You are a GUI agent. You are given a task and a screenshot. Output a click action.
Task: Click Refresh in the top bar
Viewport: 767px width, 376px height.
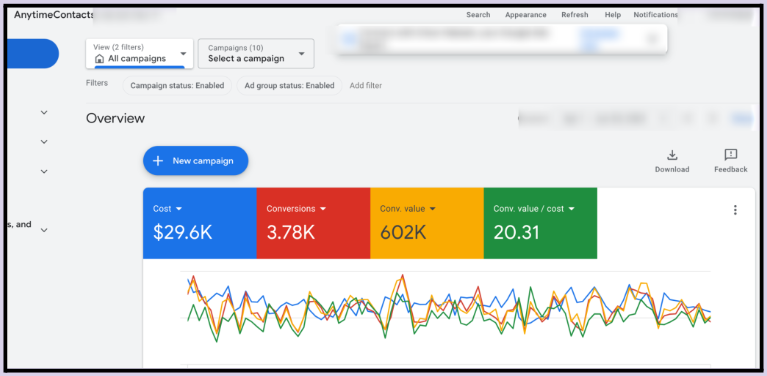point(575,15)
